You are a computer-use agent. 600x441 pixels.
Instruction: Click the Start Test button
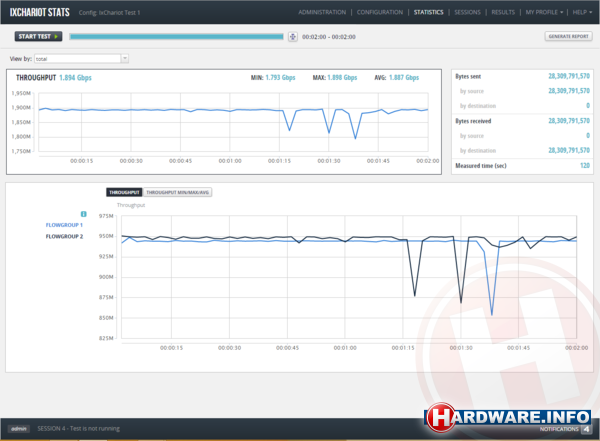[x=38, y=36]
